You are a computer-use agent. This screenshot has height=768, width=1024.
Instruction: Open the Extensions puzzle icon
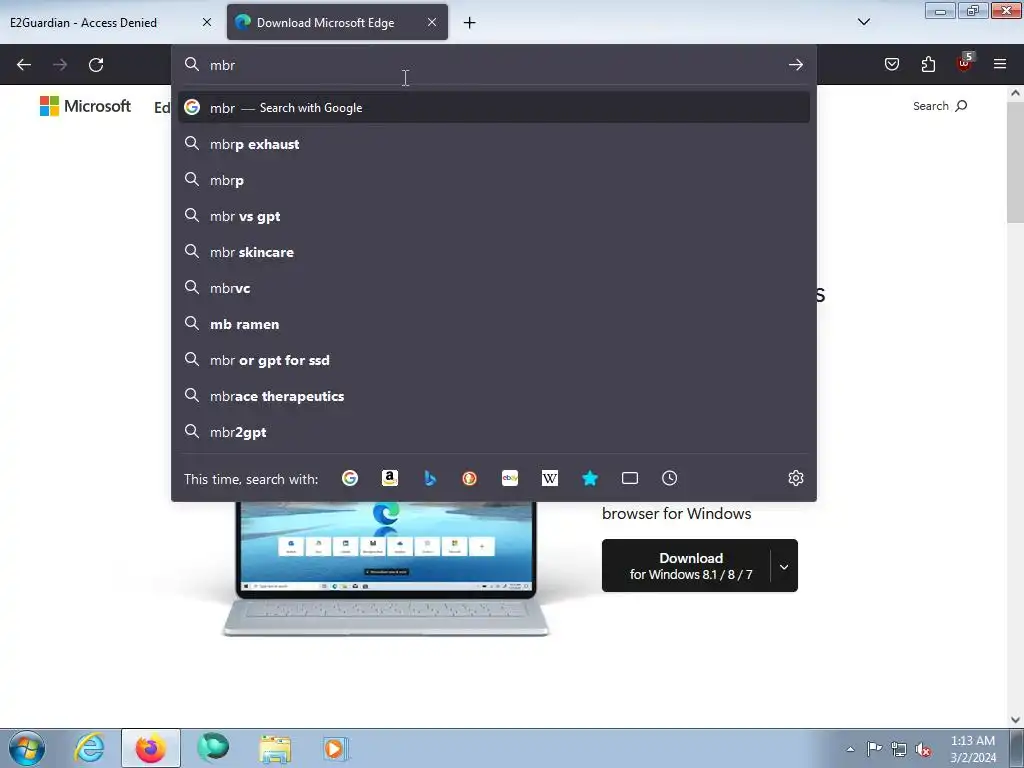pyautogui.click(x=928, y=64)
